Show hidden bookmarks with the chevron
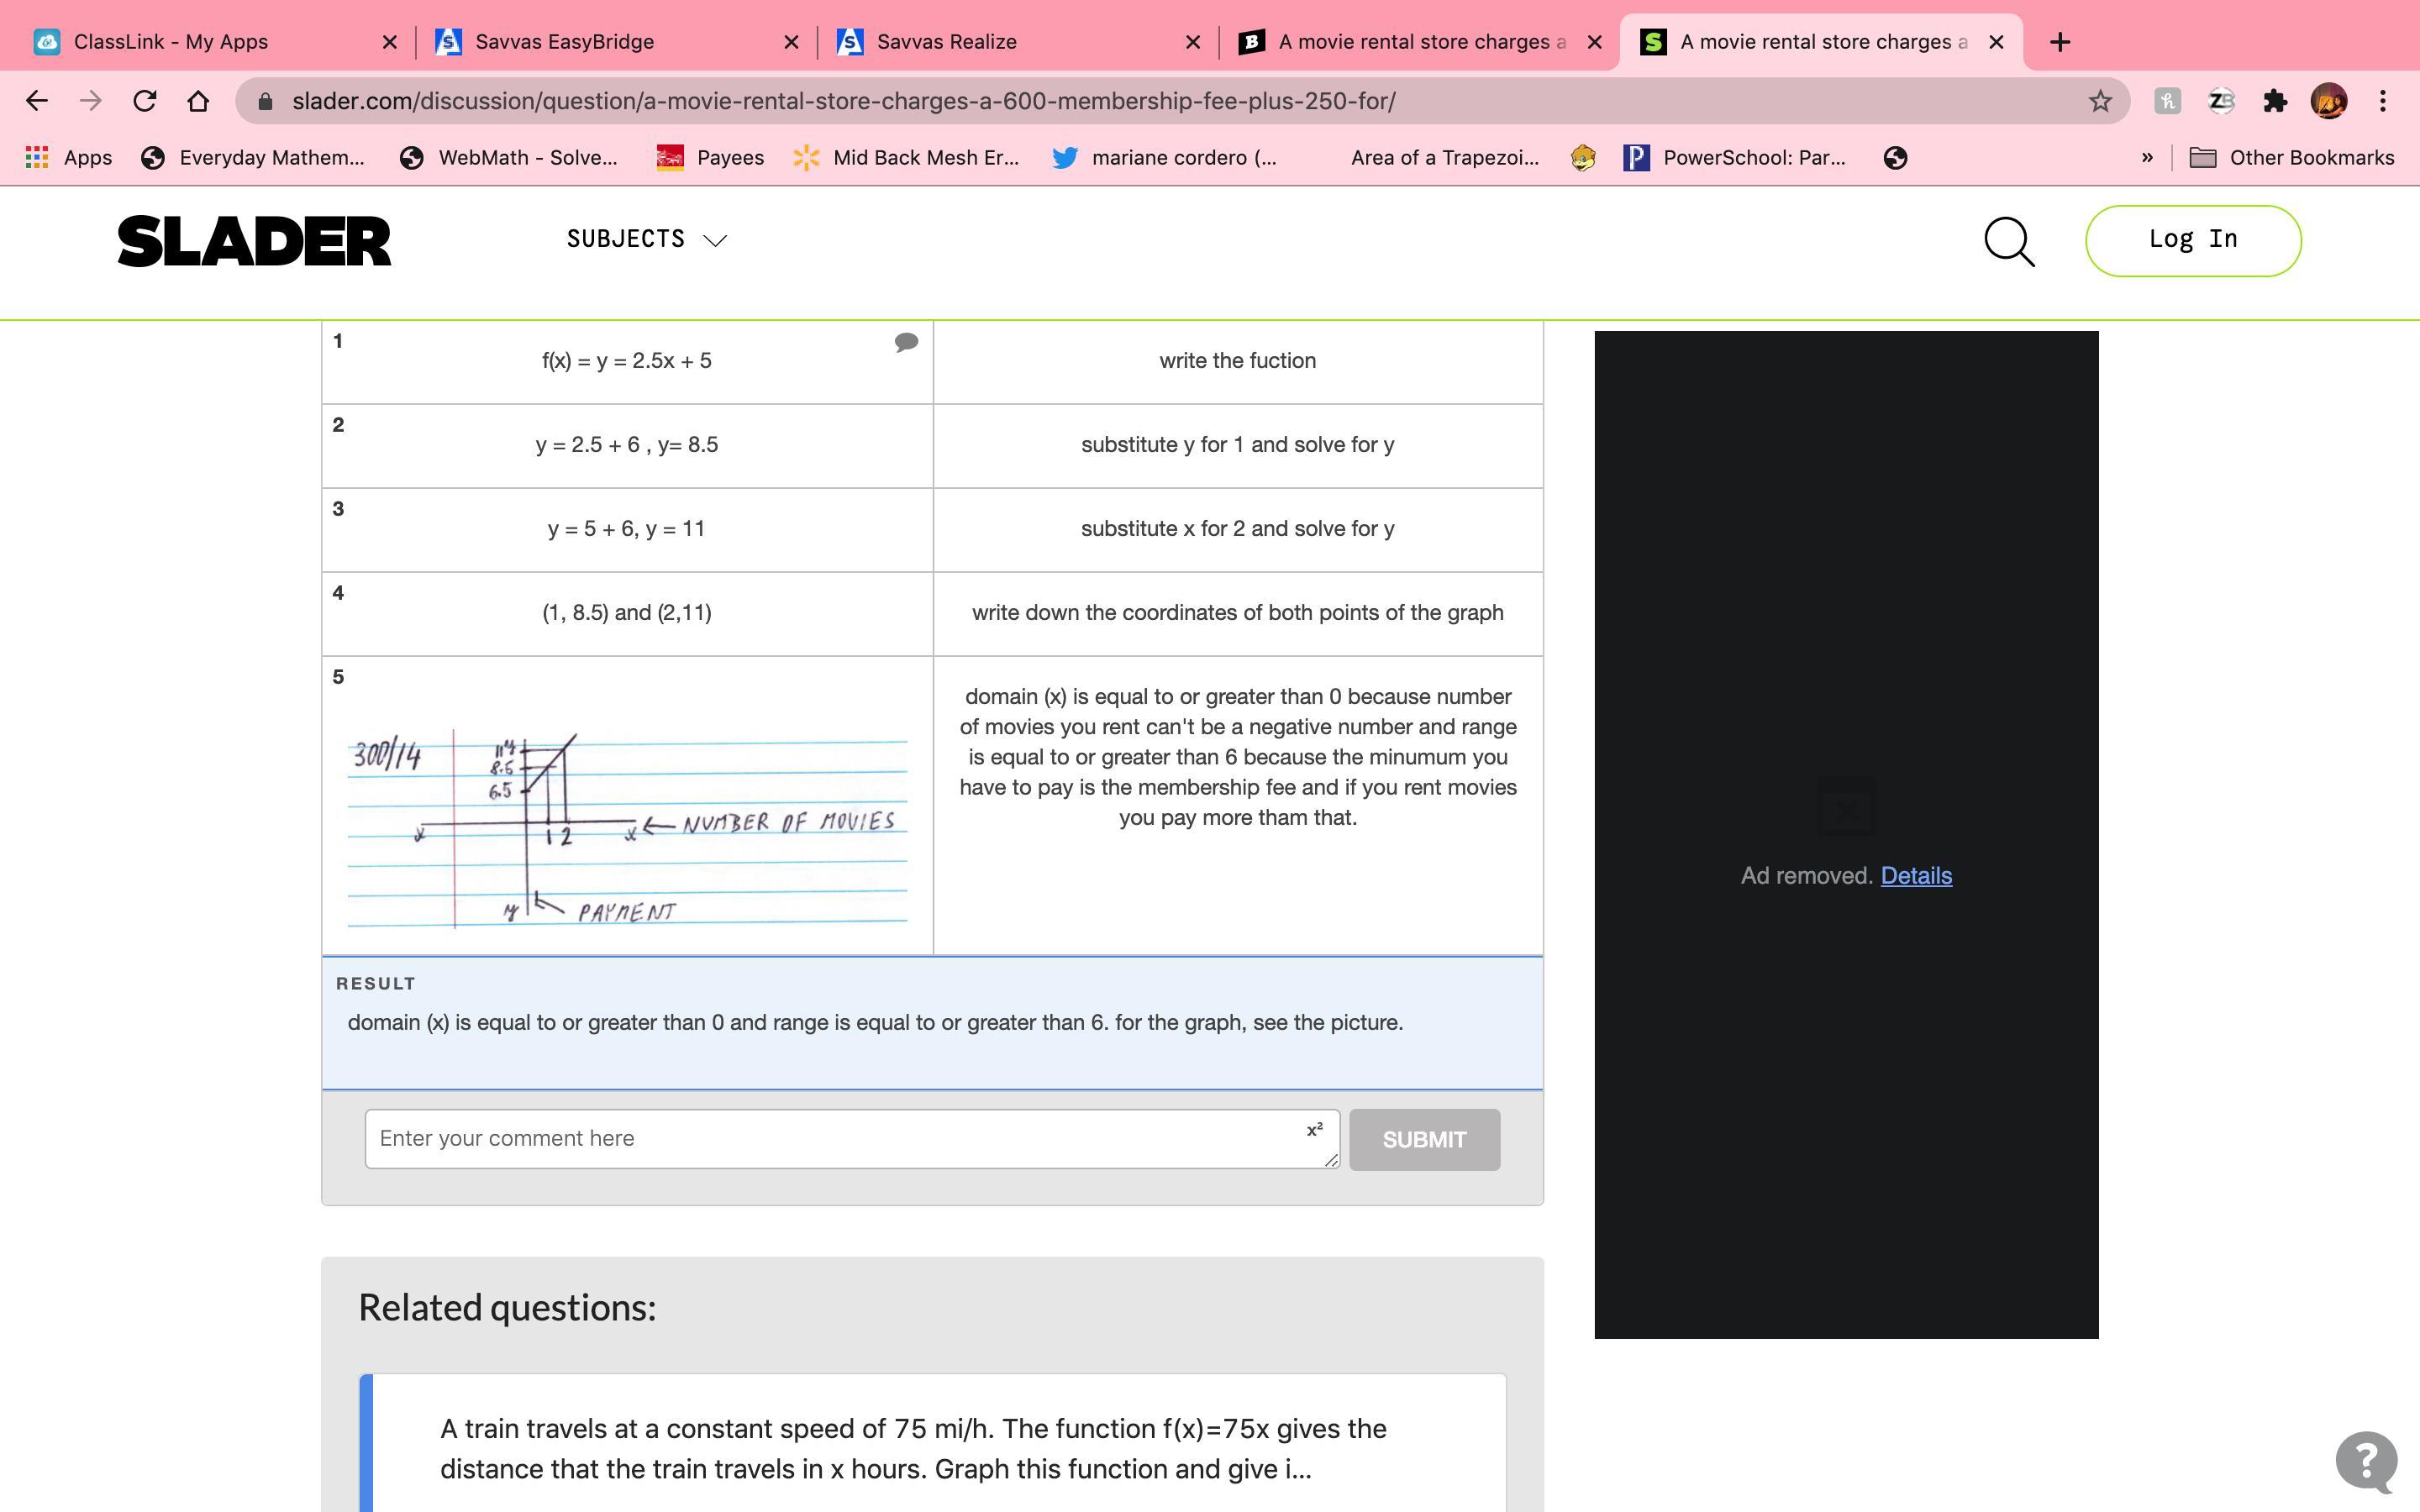Viewport: 2420px width, 1512px height. [x=2146, y=158]
